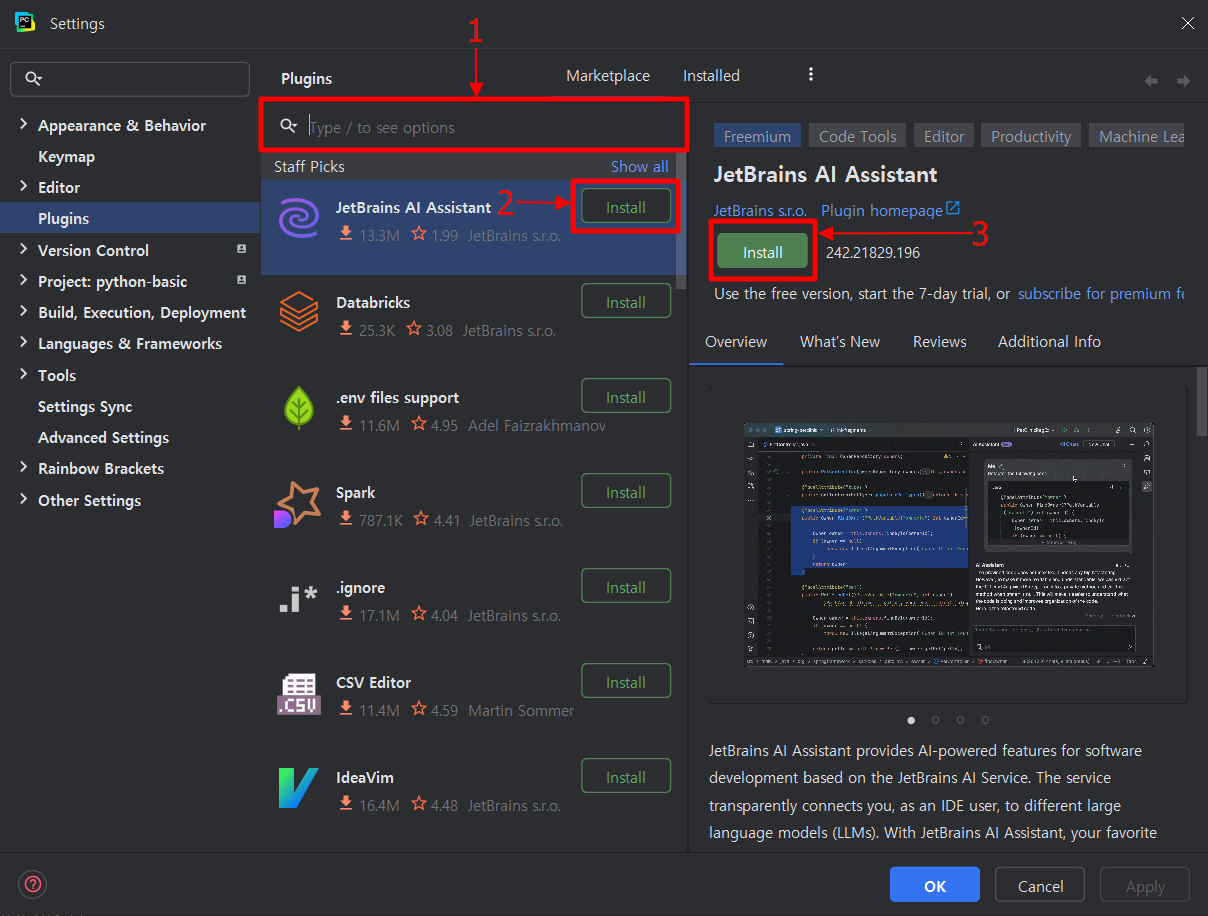This screenshot has width=1208, height=916.
Task: Click the subscribe for premium link
Action: (x=1101, y=294)
